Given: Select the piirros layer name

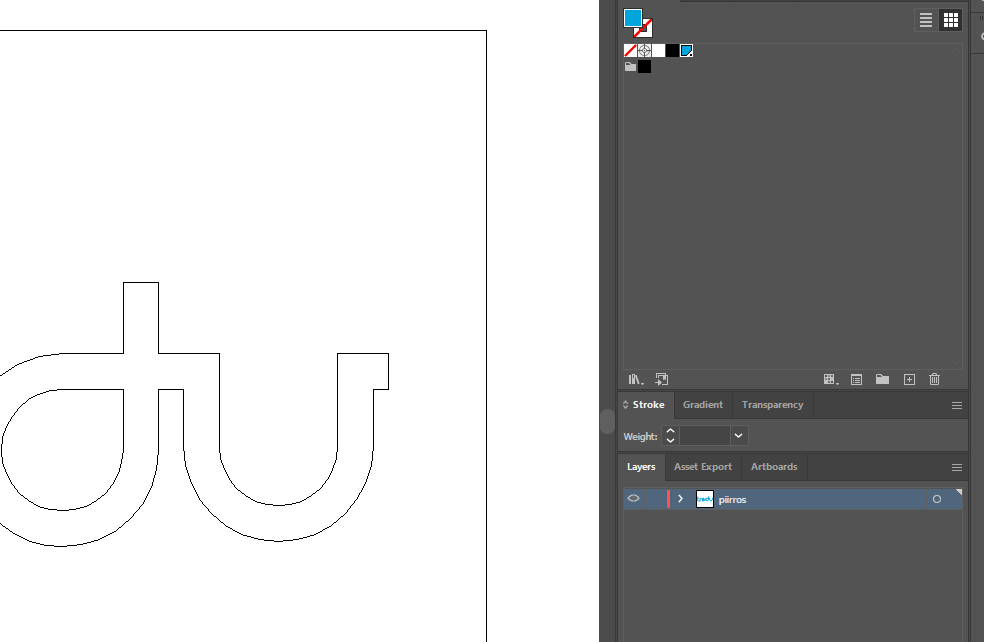Looking at the screenshot, I should click(x=732, y=500).
